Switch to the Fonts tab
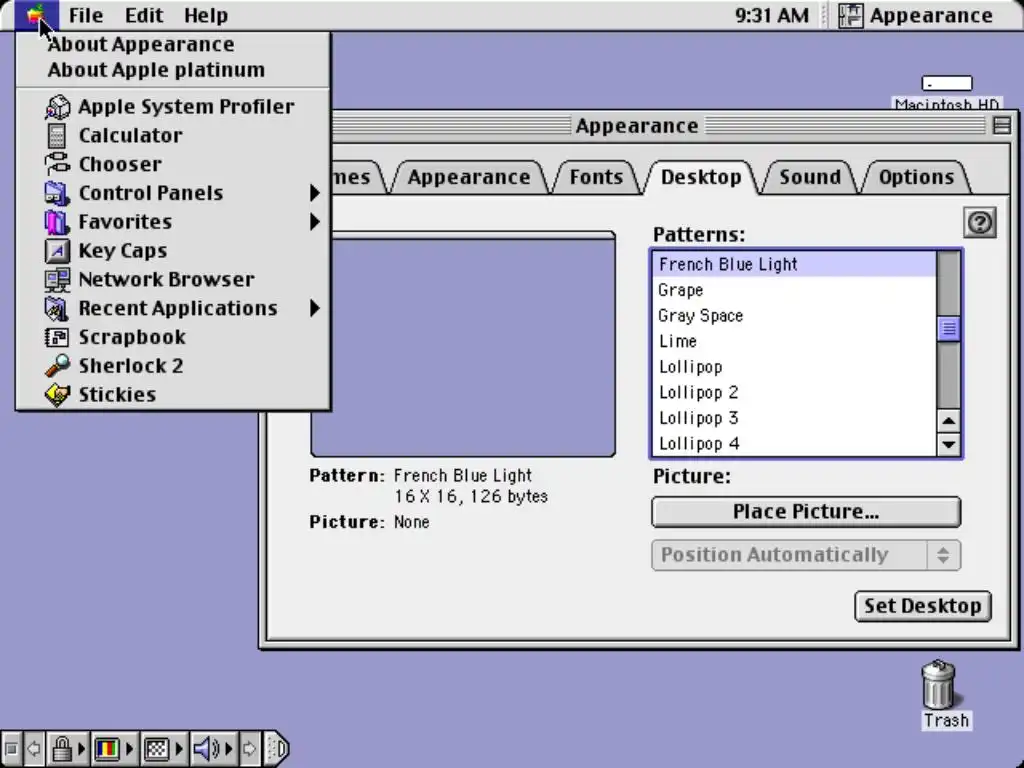 point(596,177)
